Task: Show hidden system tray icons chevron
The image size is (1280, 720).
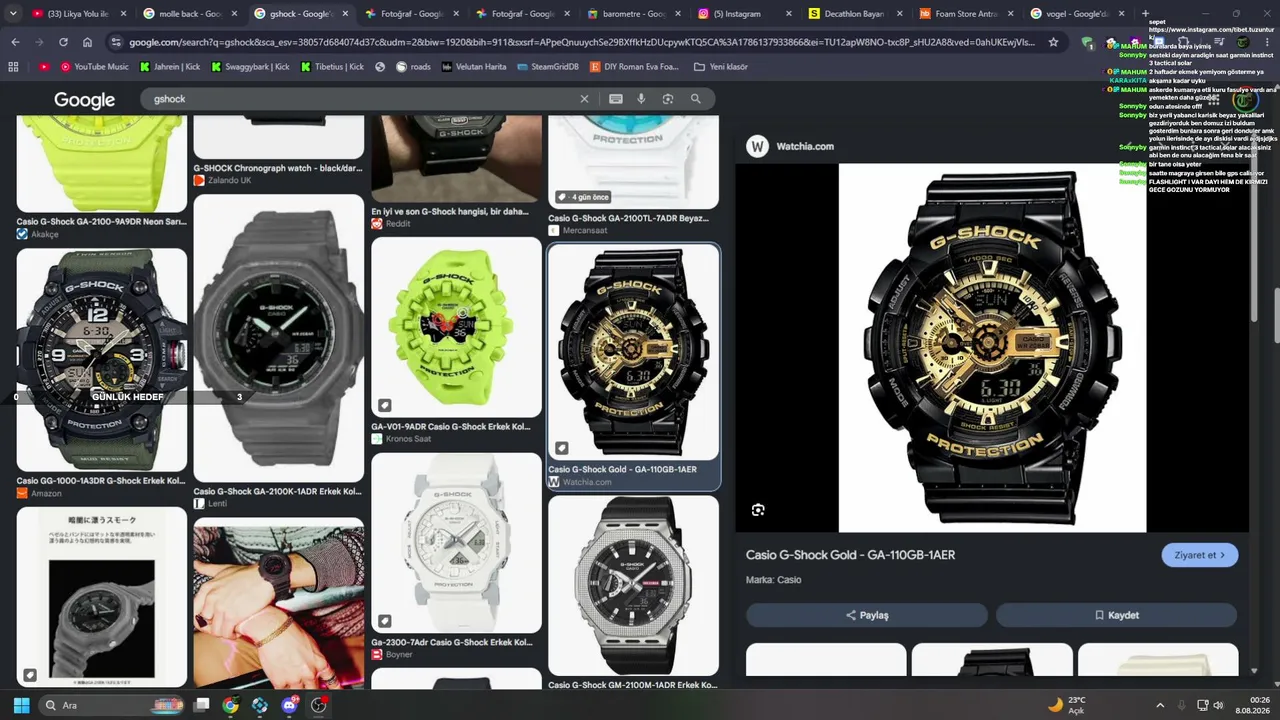Action: [x=1160, y=705]
